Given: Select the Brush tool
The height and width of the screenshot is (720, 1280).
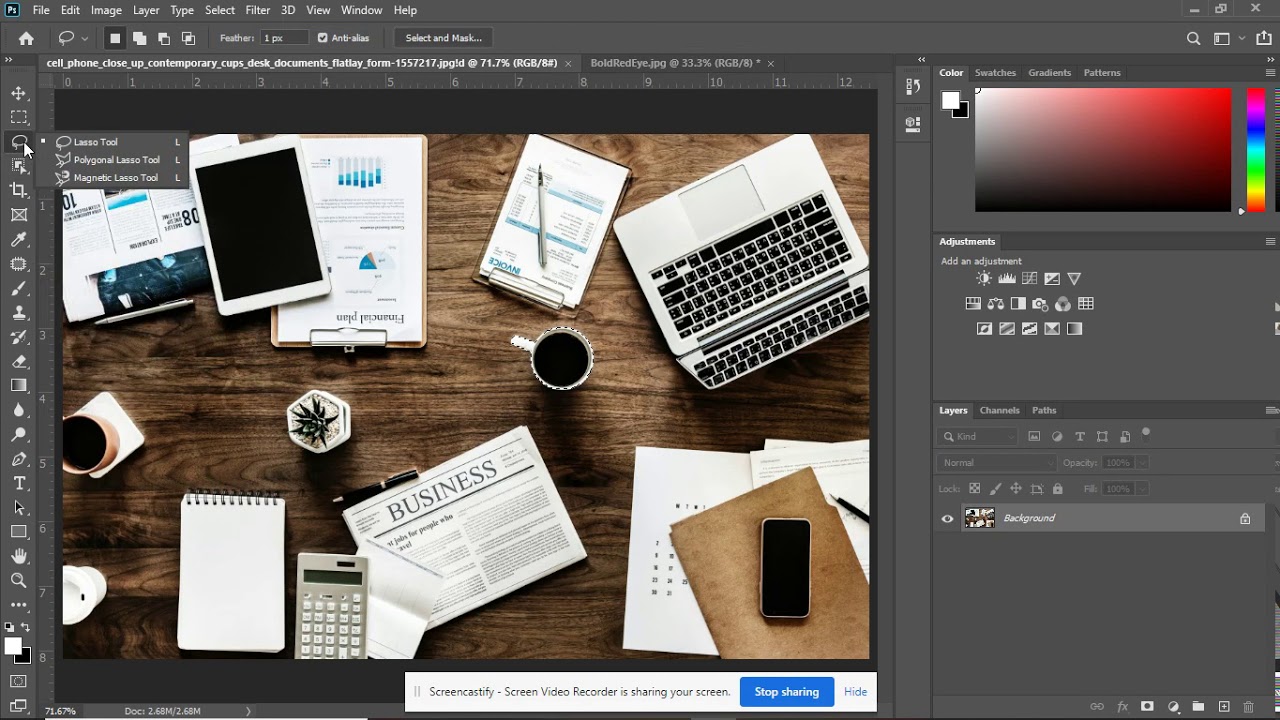Looking at the screenshot, I should [x=19, y=288].
